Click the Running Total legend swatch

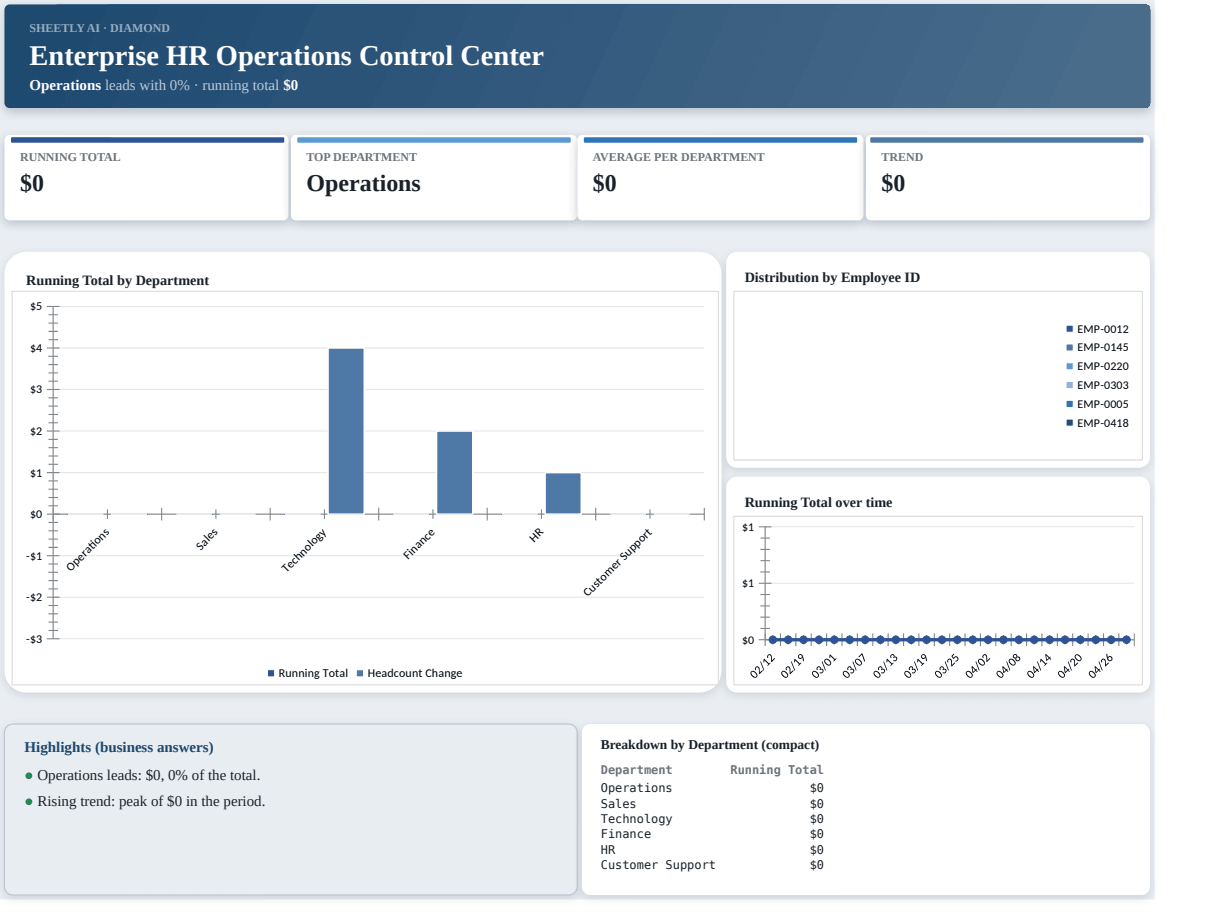(271, 673)
